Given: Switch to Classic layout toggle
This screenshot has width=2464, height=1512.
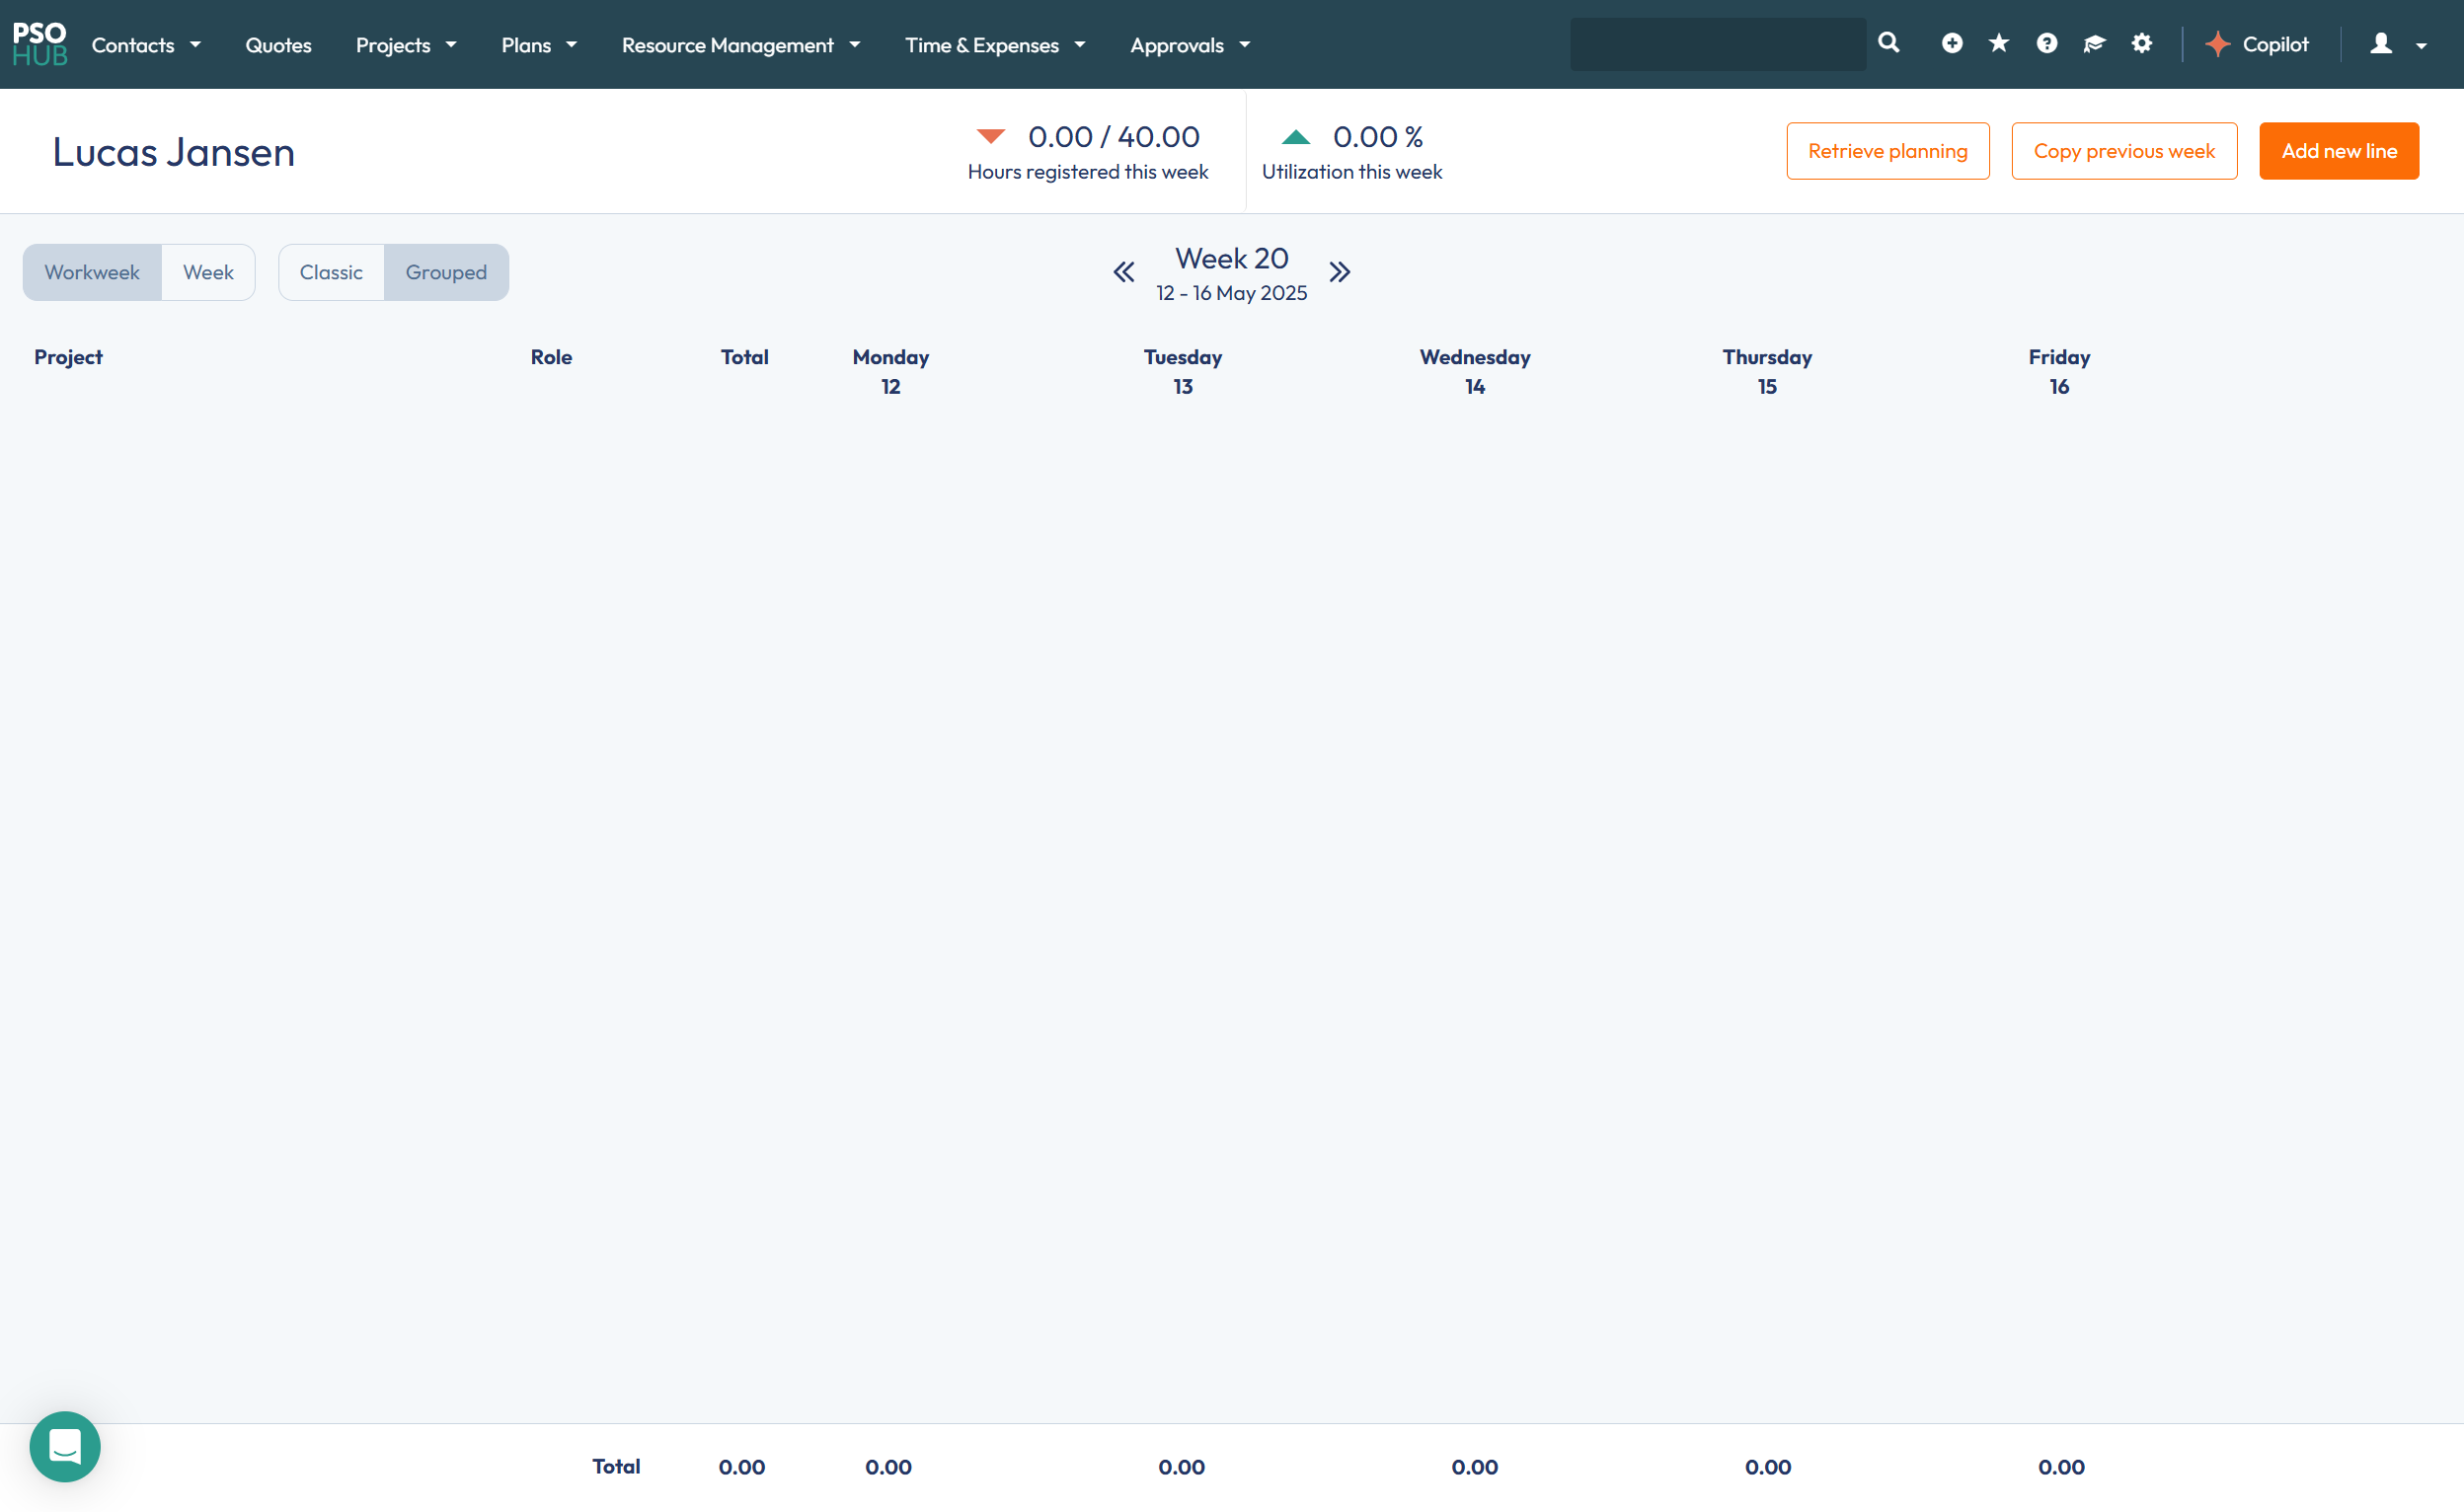Looking at the screenshot, I should (x=331, y=272).
